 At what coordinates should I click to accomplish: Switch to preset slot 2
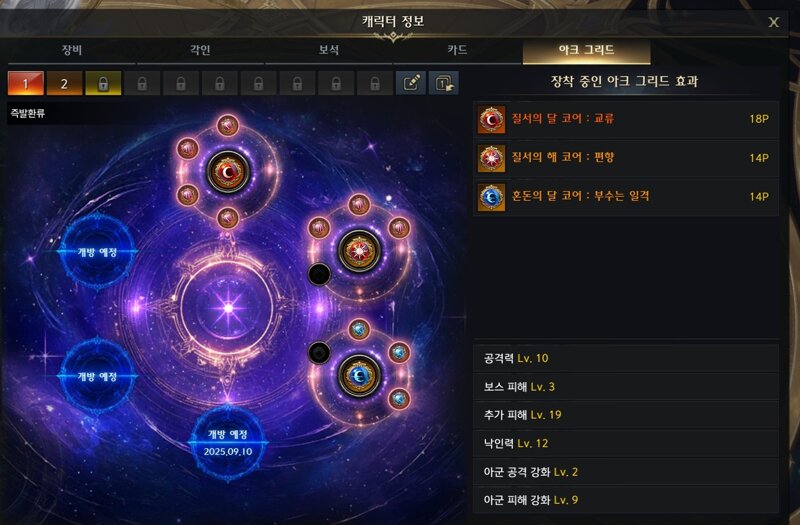point(64,83)
